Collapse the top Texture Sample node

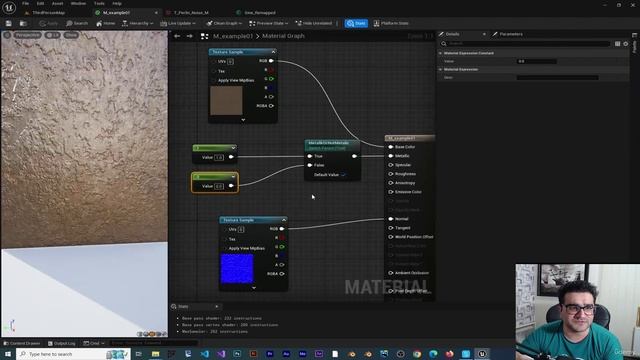click(273, 52)
